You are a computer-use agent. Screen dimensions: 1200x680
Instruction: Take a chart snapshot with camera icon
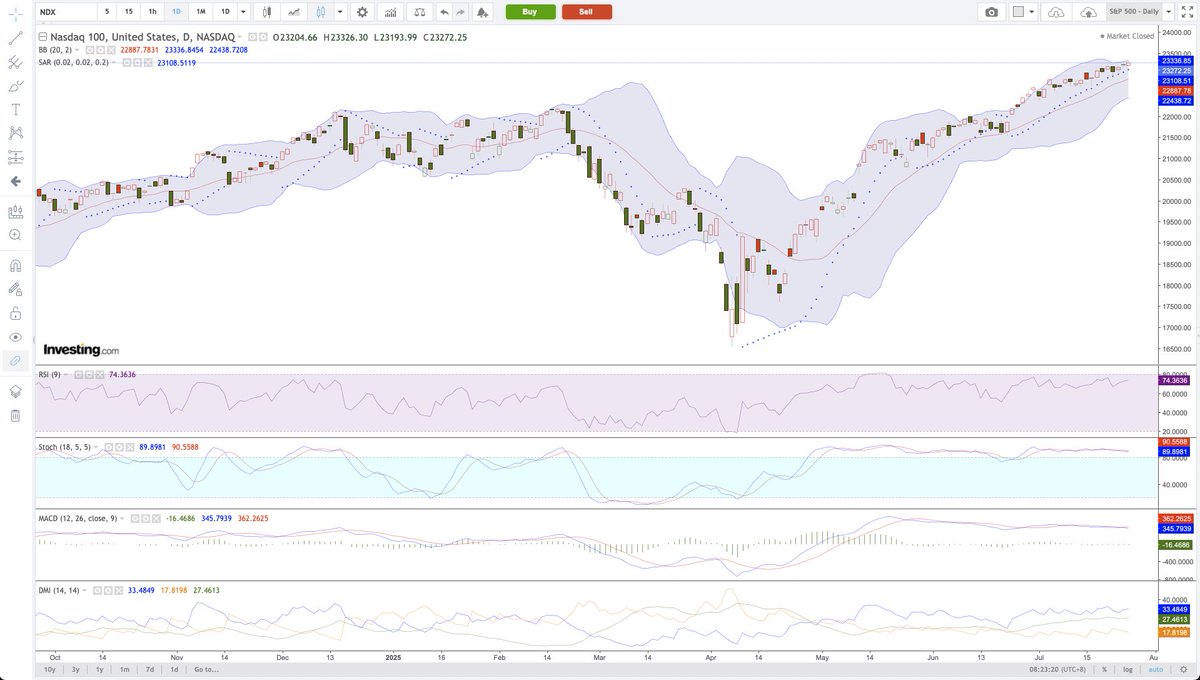(991, 12)
